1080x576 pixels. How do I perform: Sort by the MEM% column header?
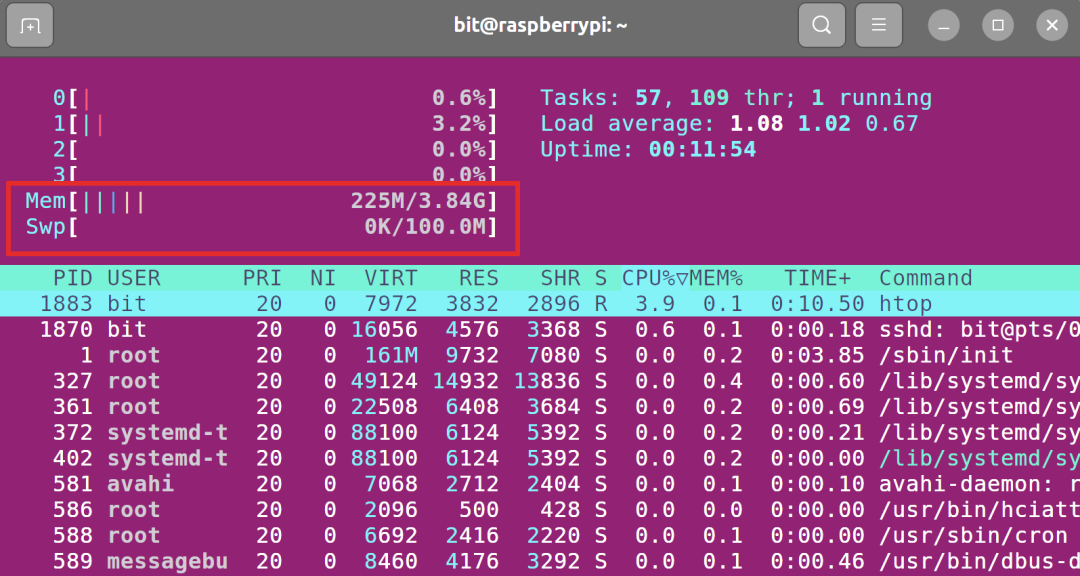tap(716, 278)
